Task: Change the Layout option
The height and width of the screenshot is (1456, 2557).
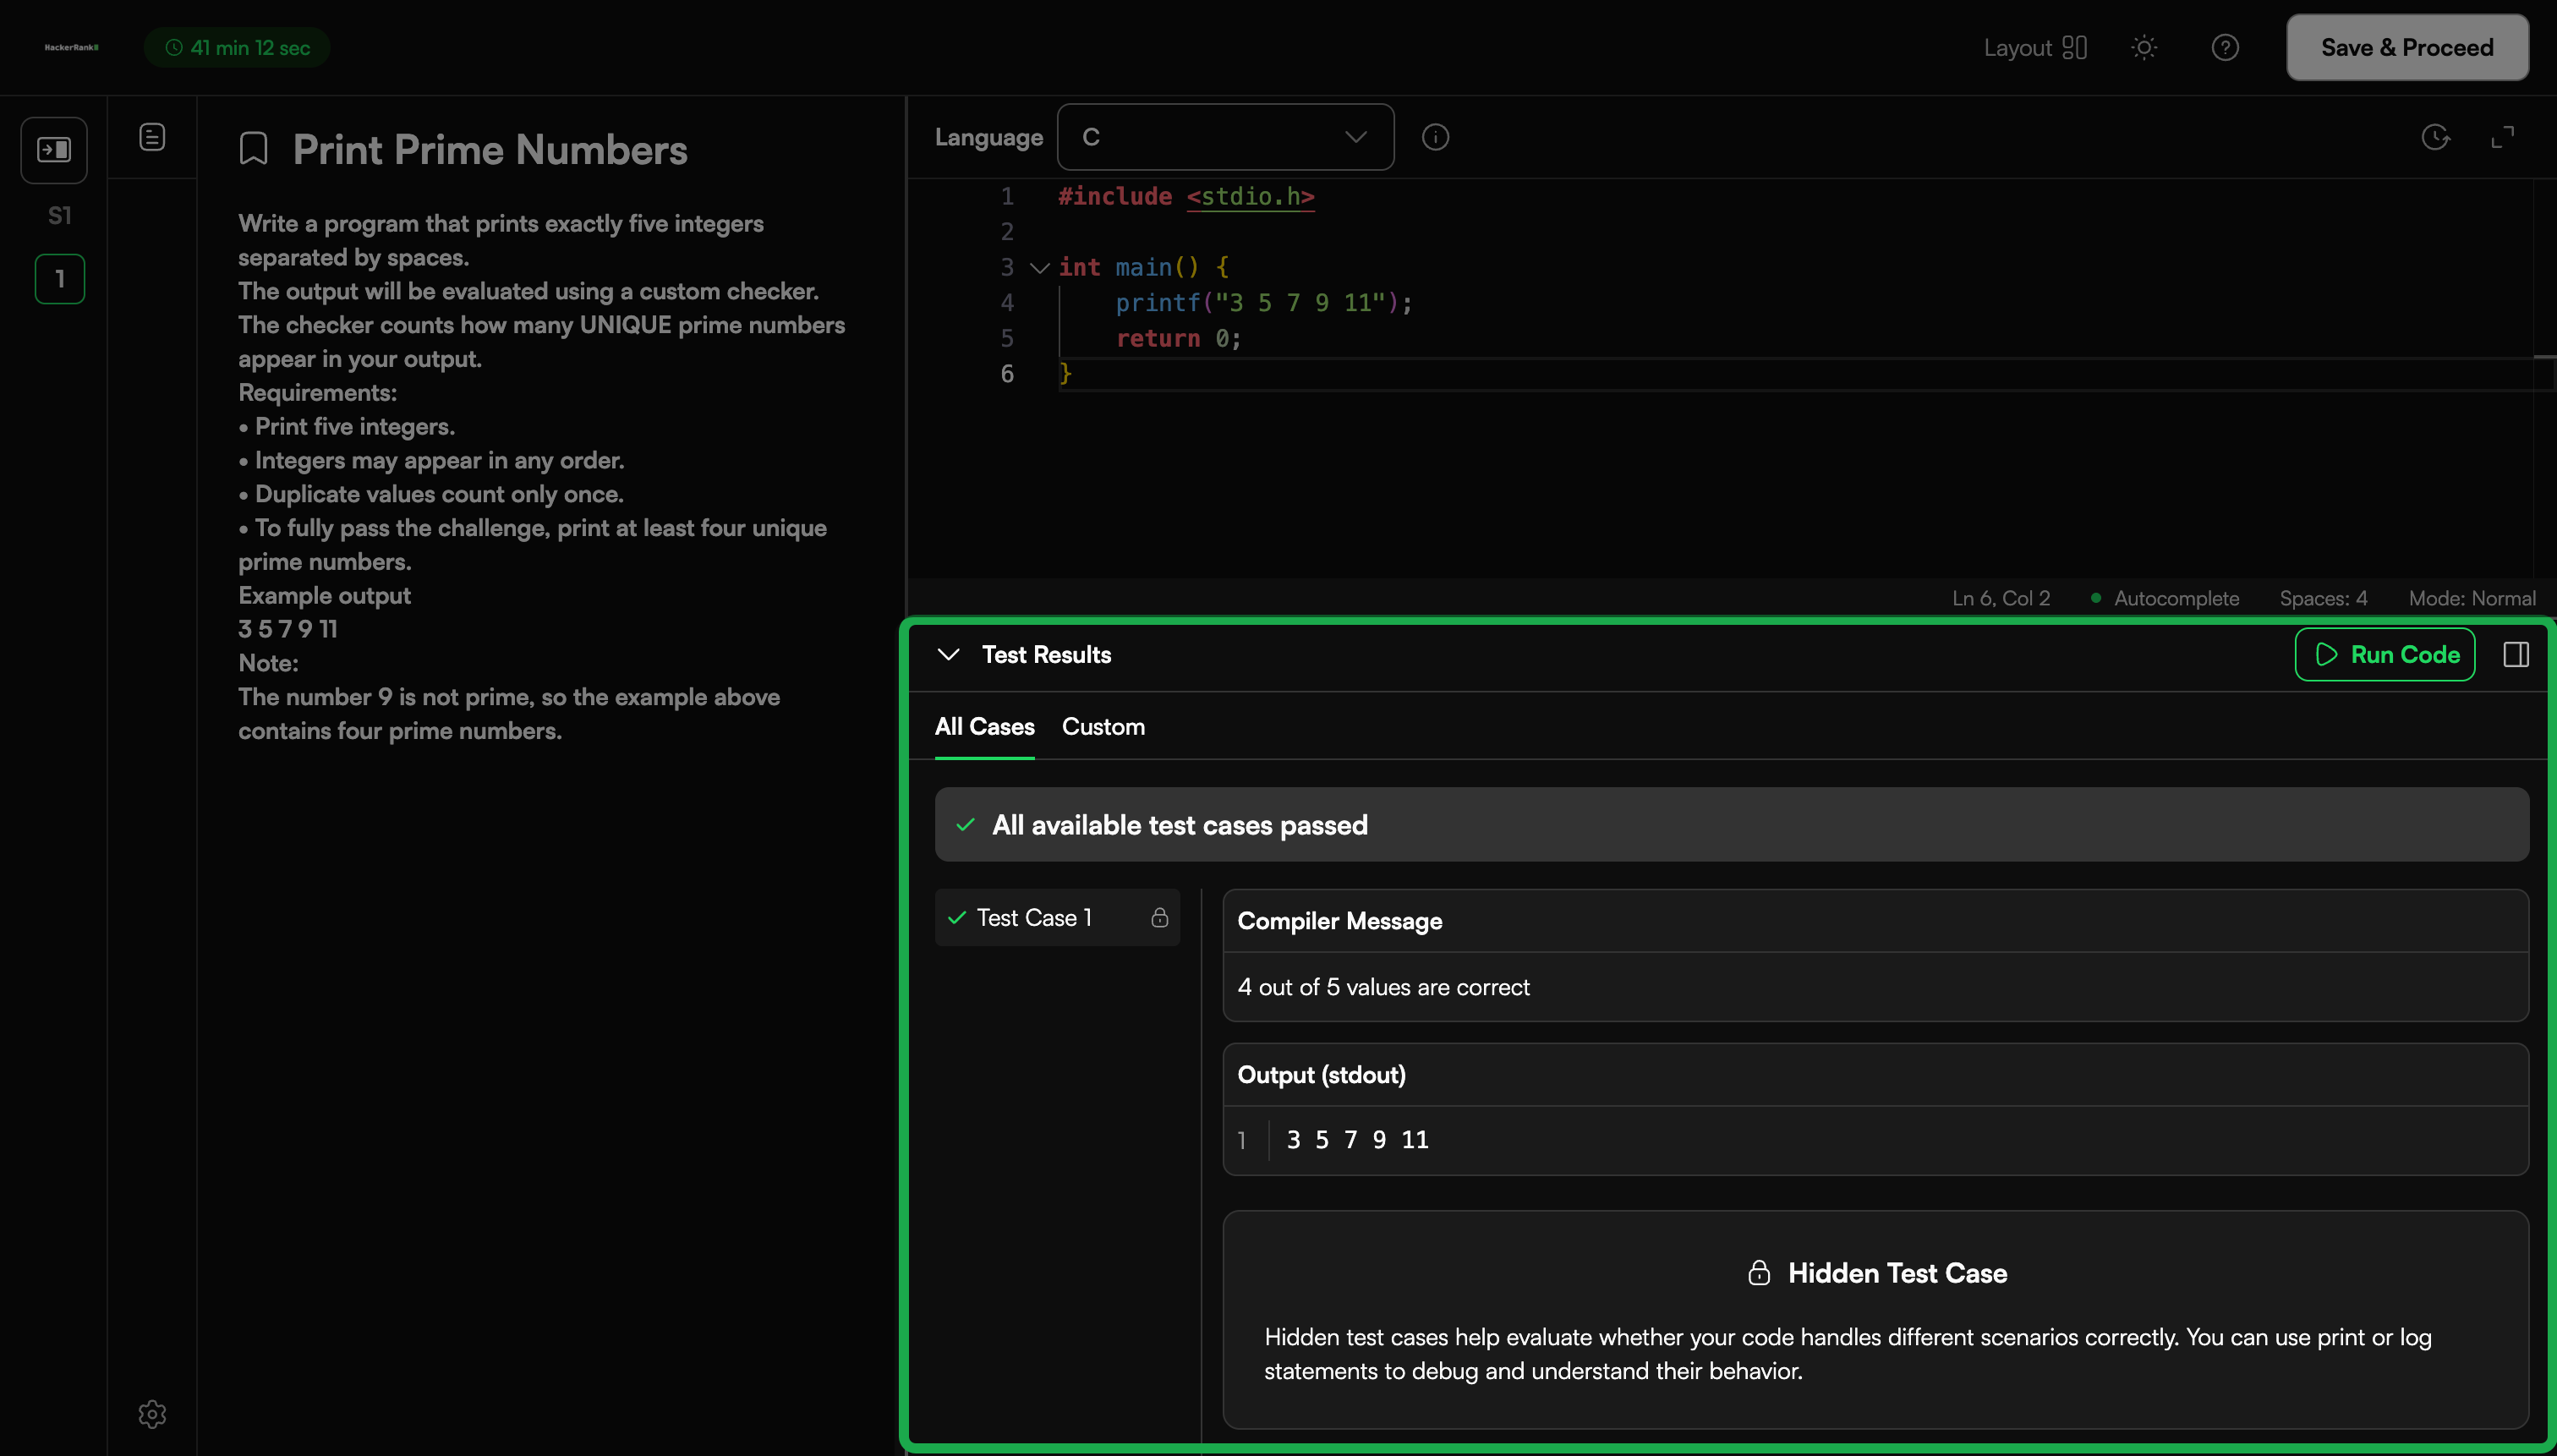Action: pyautogui.click(x=2035, y=47)
